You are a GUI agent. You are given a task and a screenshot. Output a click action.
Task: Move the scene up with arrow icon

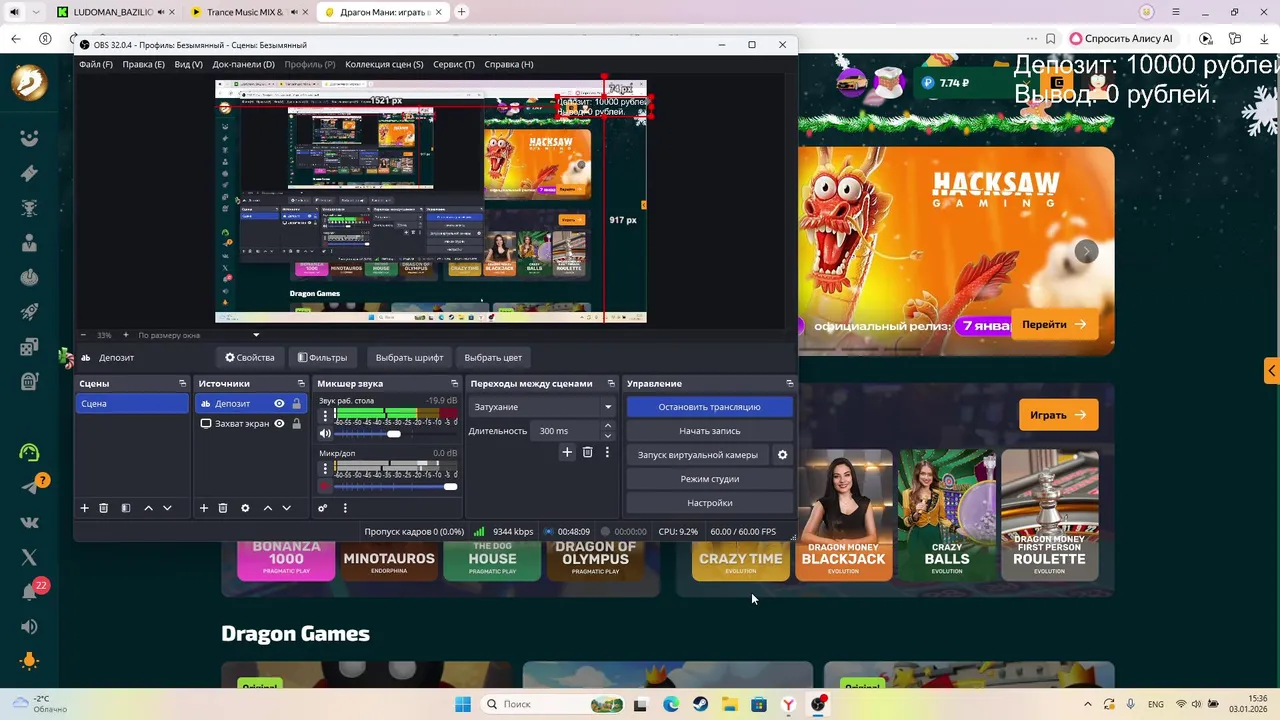click(x=148, y=508)
